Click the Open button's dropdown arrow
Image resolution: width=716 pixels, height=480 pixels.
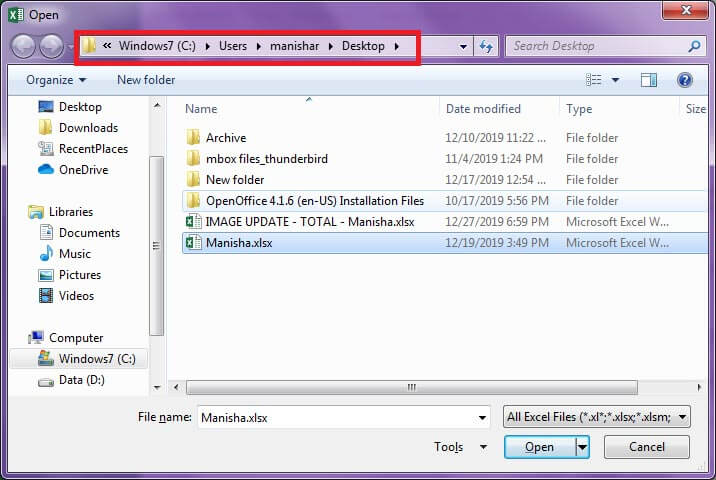click(x=582, y=447)
